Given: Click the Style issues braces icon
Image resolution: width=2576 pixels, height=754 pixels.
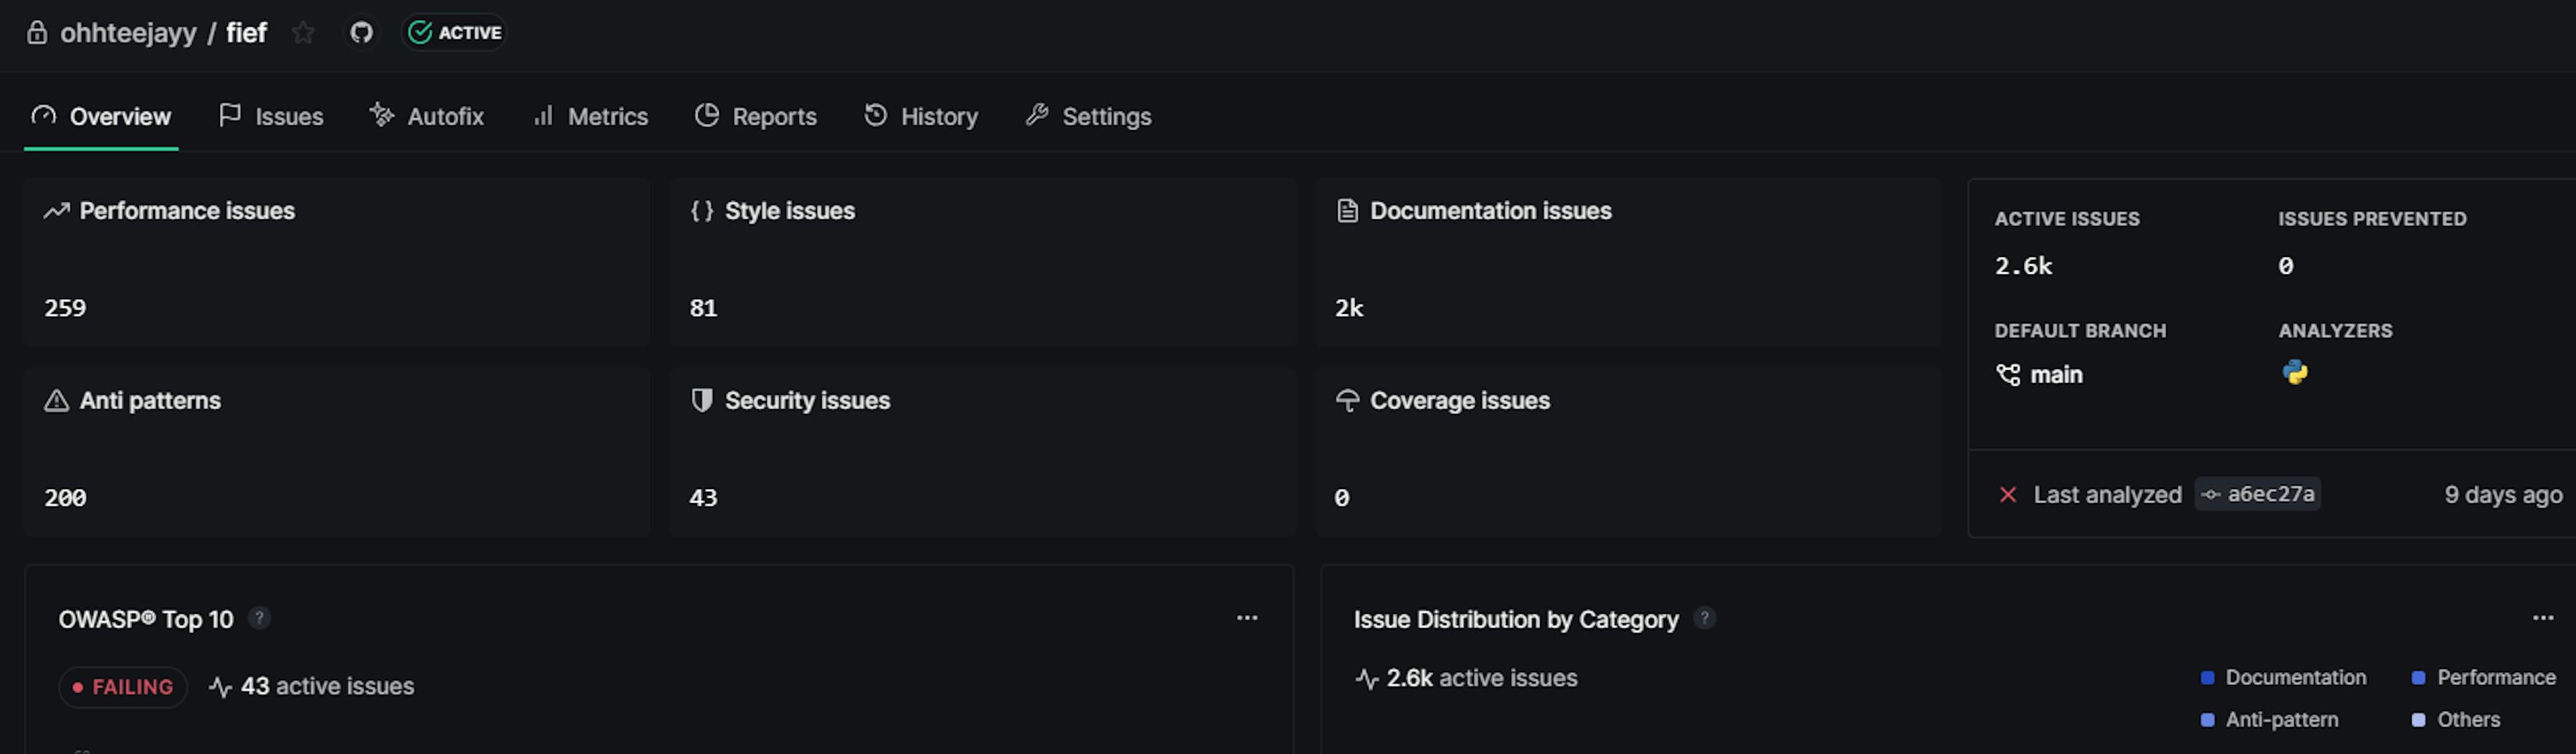Looking at the screenshot, I should [702, 211].
